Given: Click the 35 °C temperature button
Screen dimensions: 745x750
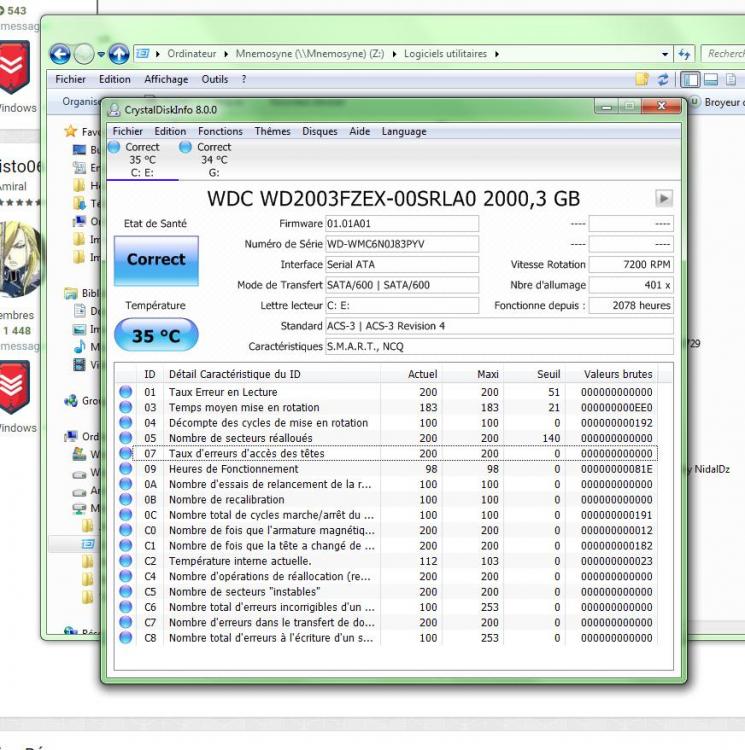Looking at the screenshot, I should 155,336.
